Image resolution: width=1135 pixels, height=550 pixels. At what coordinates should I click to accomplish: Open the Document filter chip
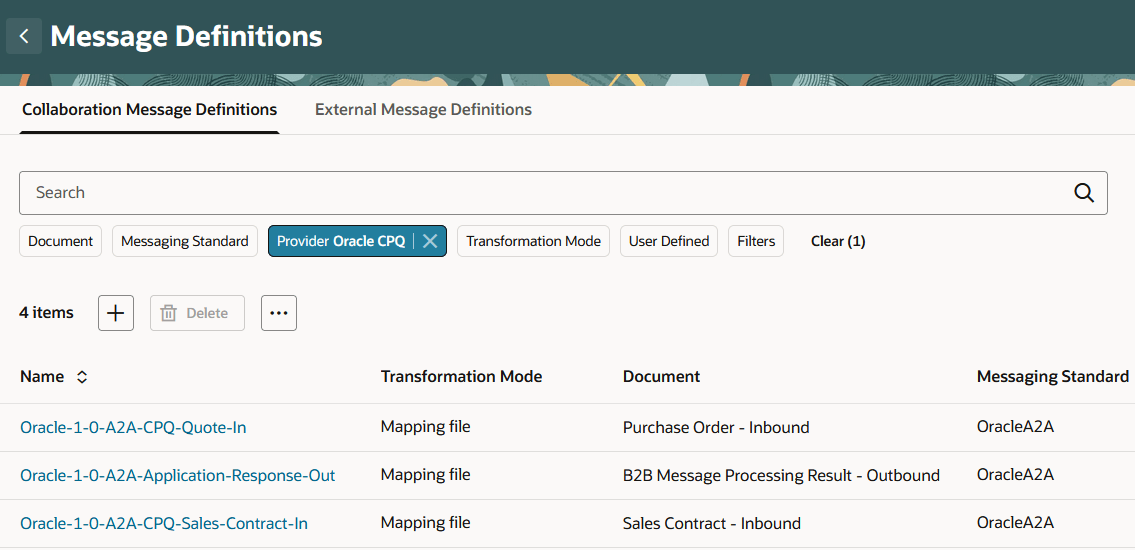coord(61,241)
